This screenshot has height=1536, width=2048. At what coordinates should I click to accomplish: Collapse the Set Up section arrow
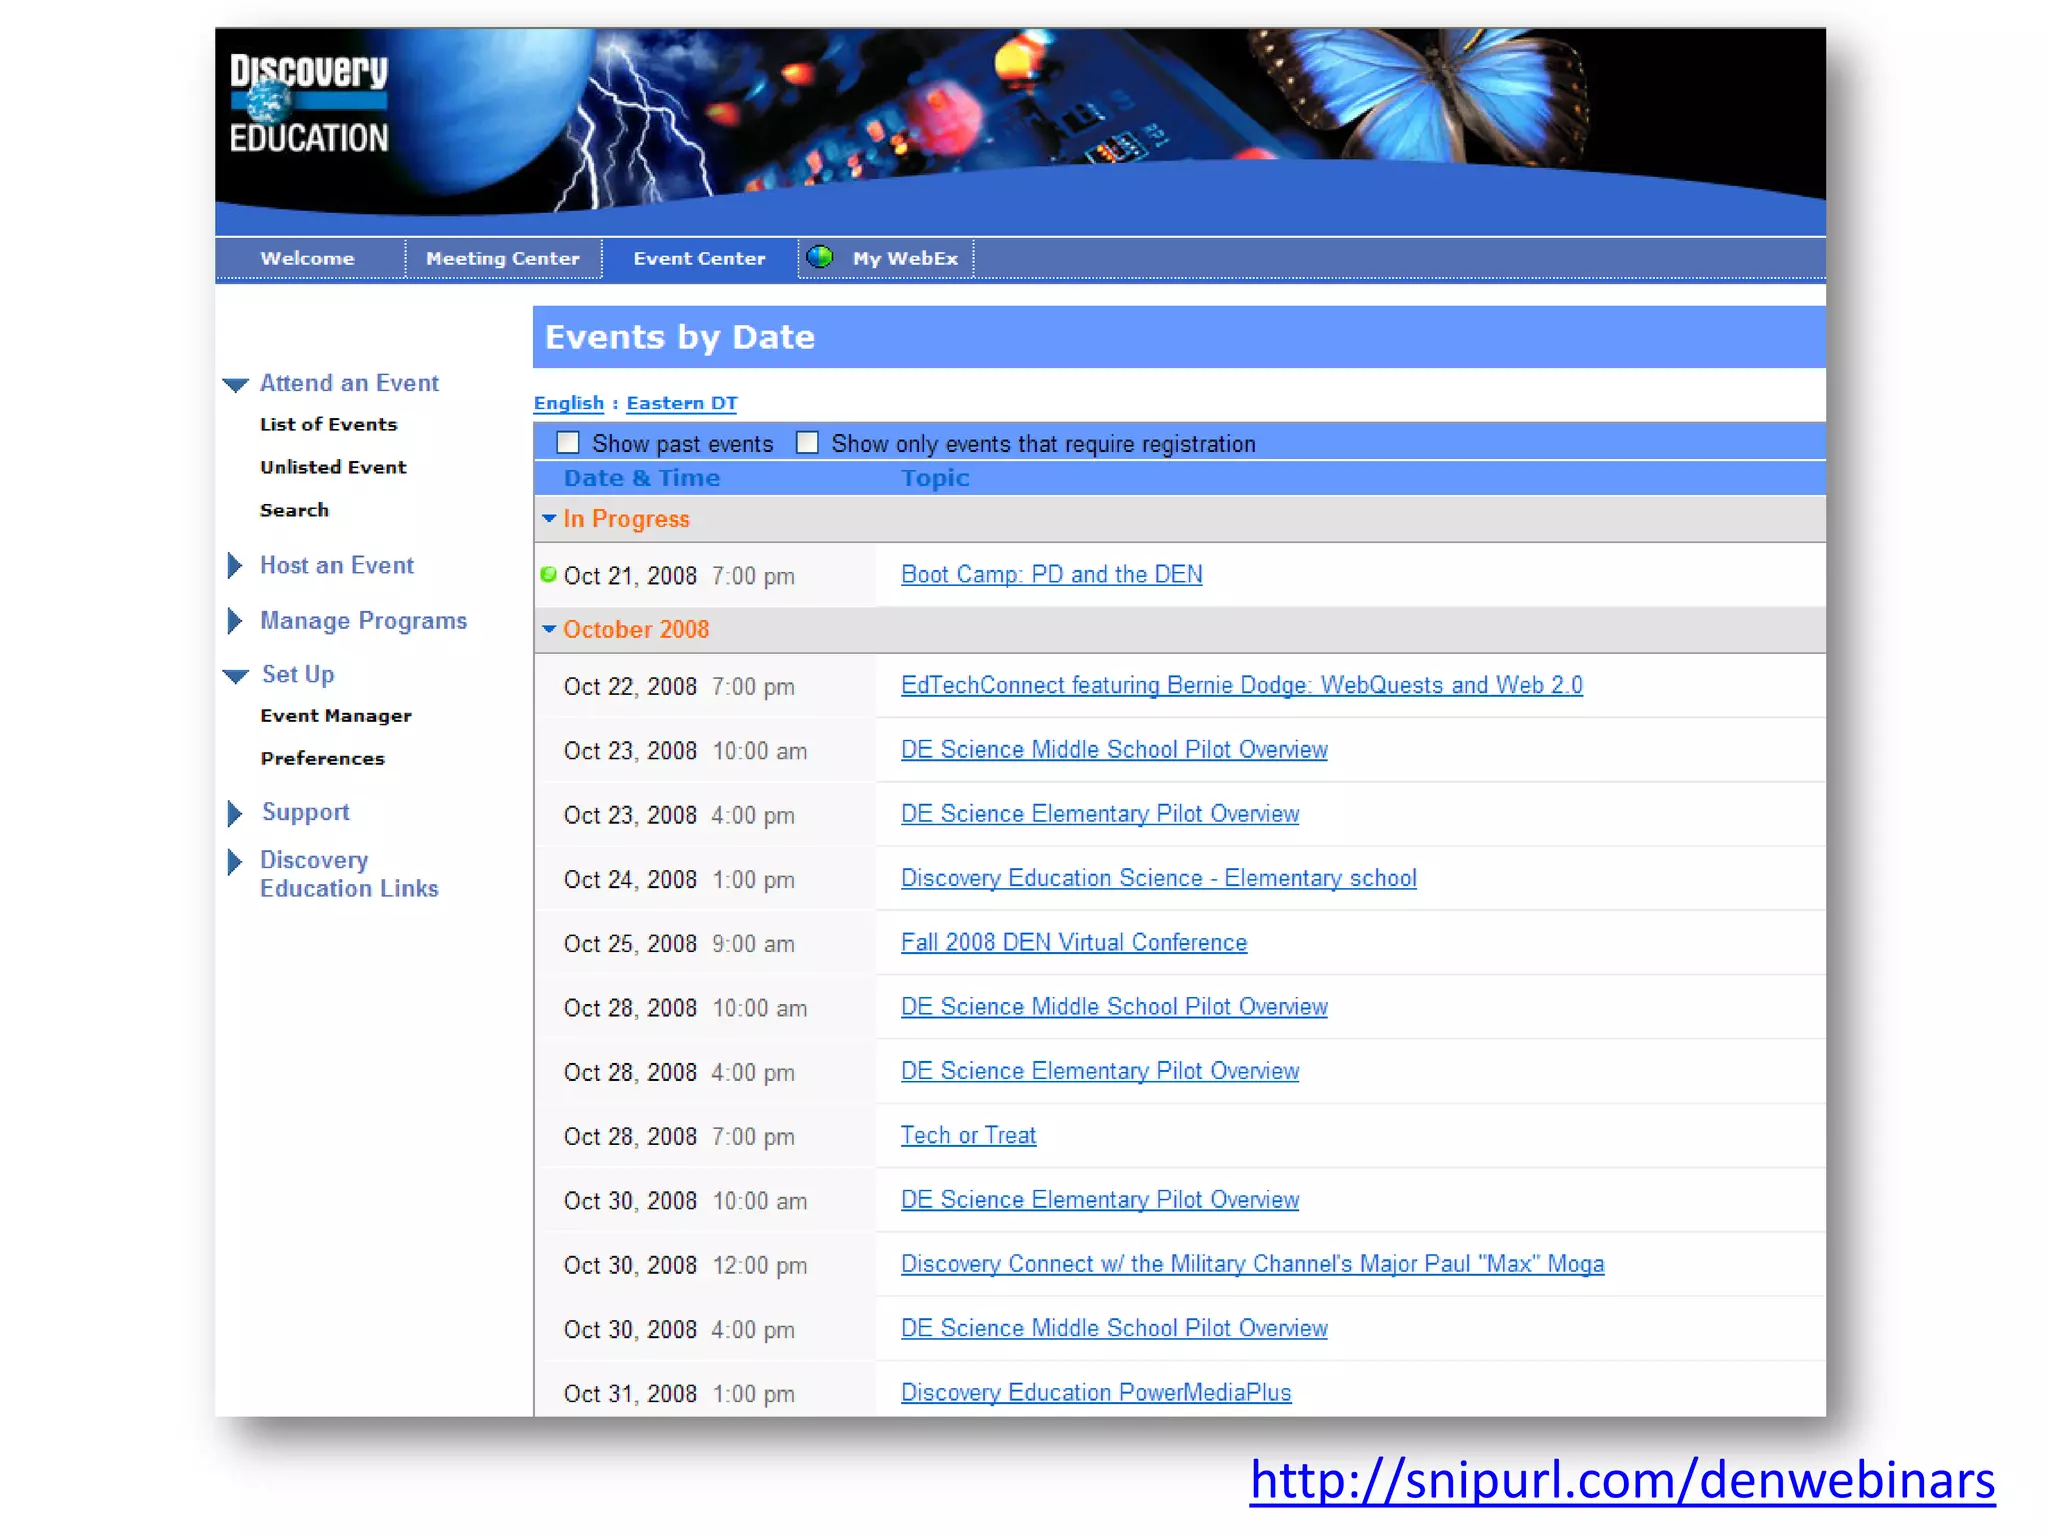pos(236,676)
